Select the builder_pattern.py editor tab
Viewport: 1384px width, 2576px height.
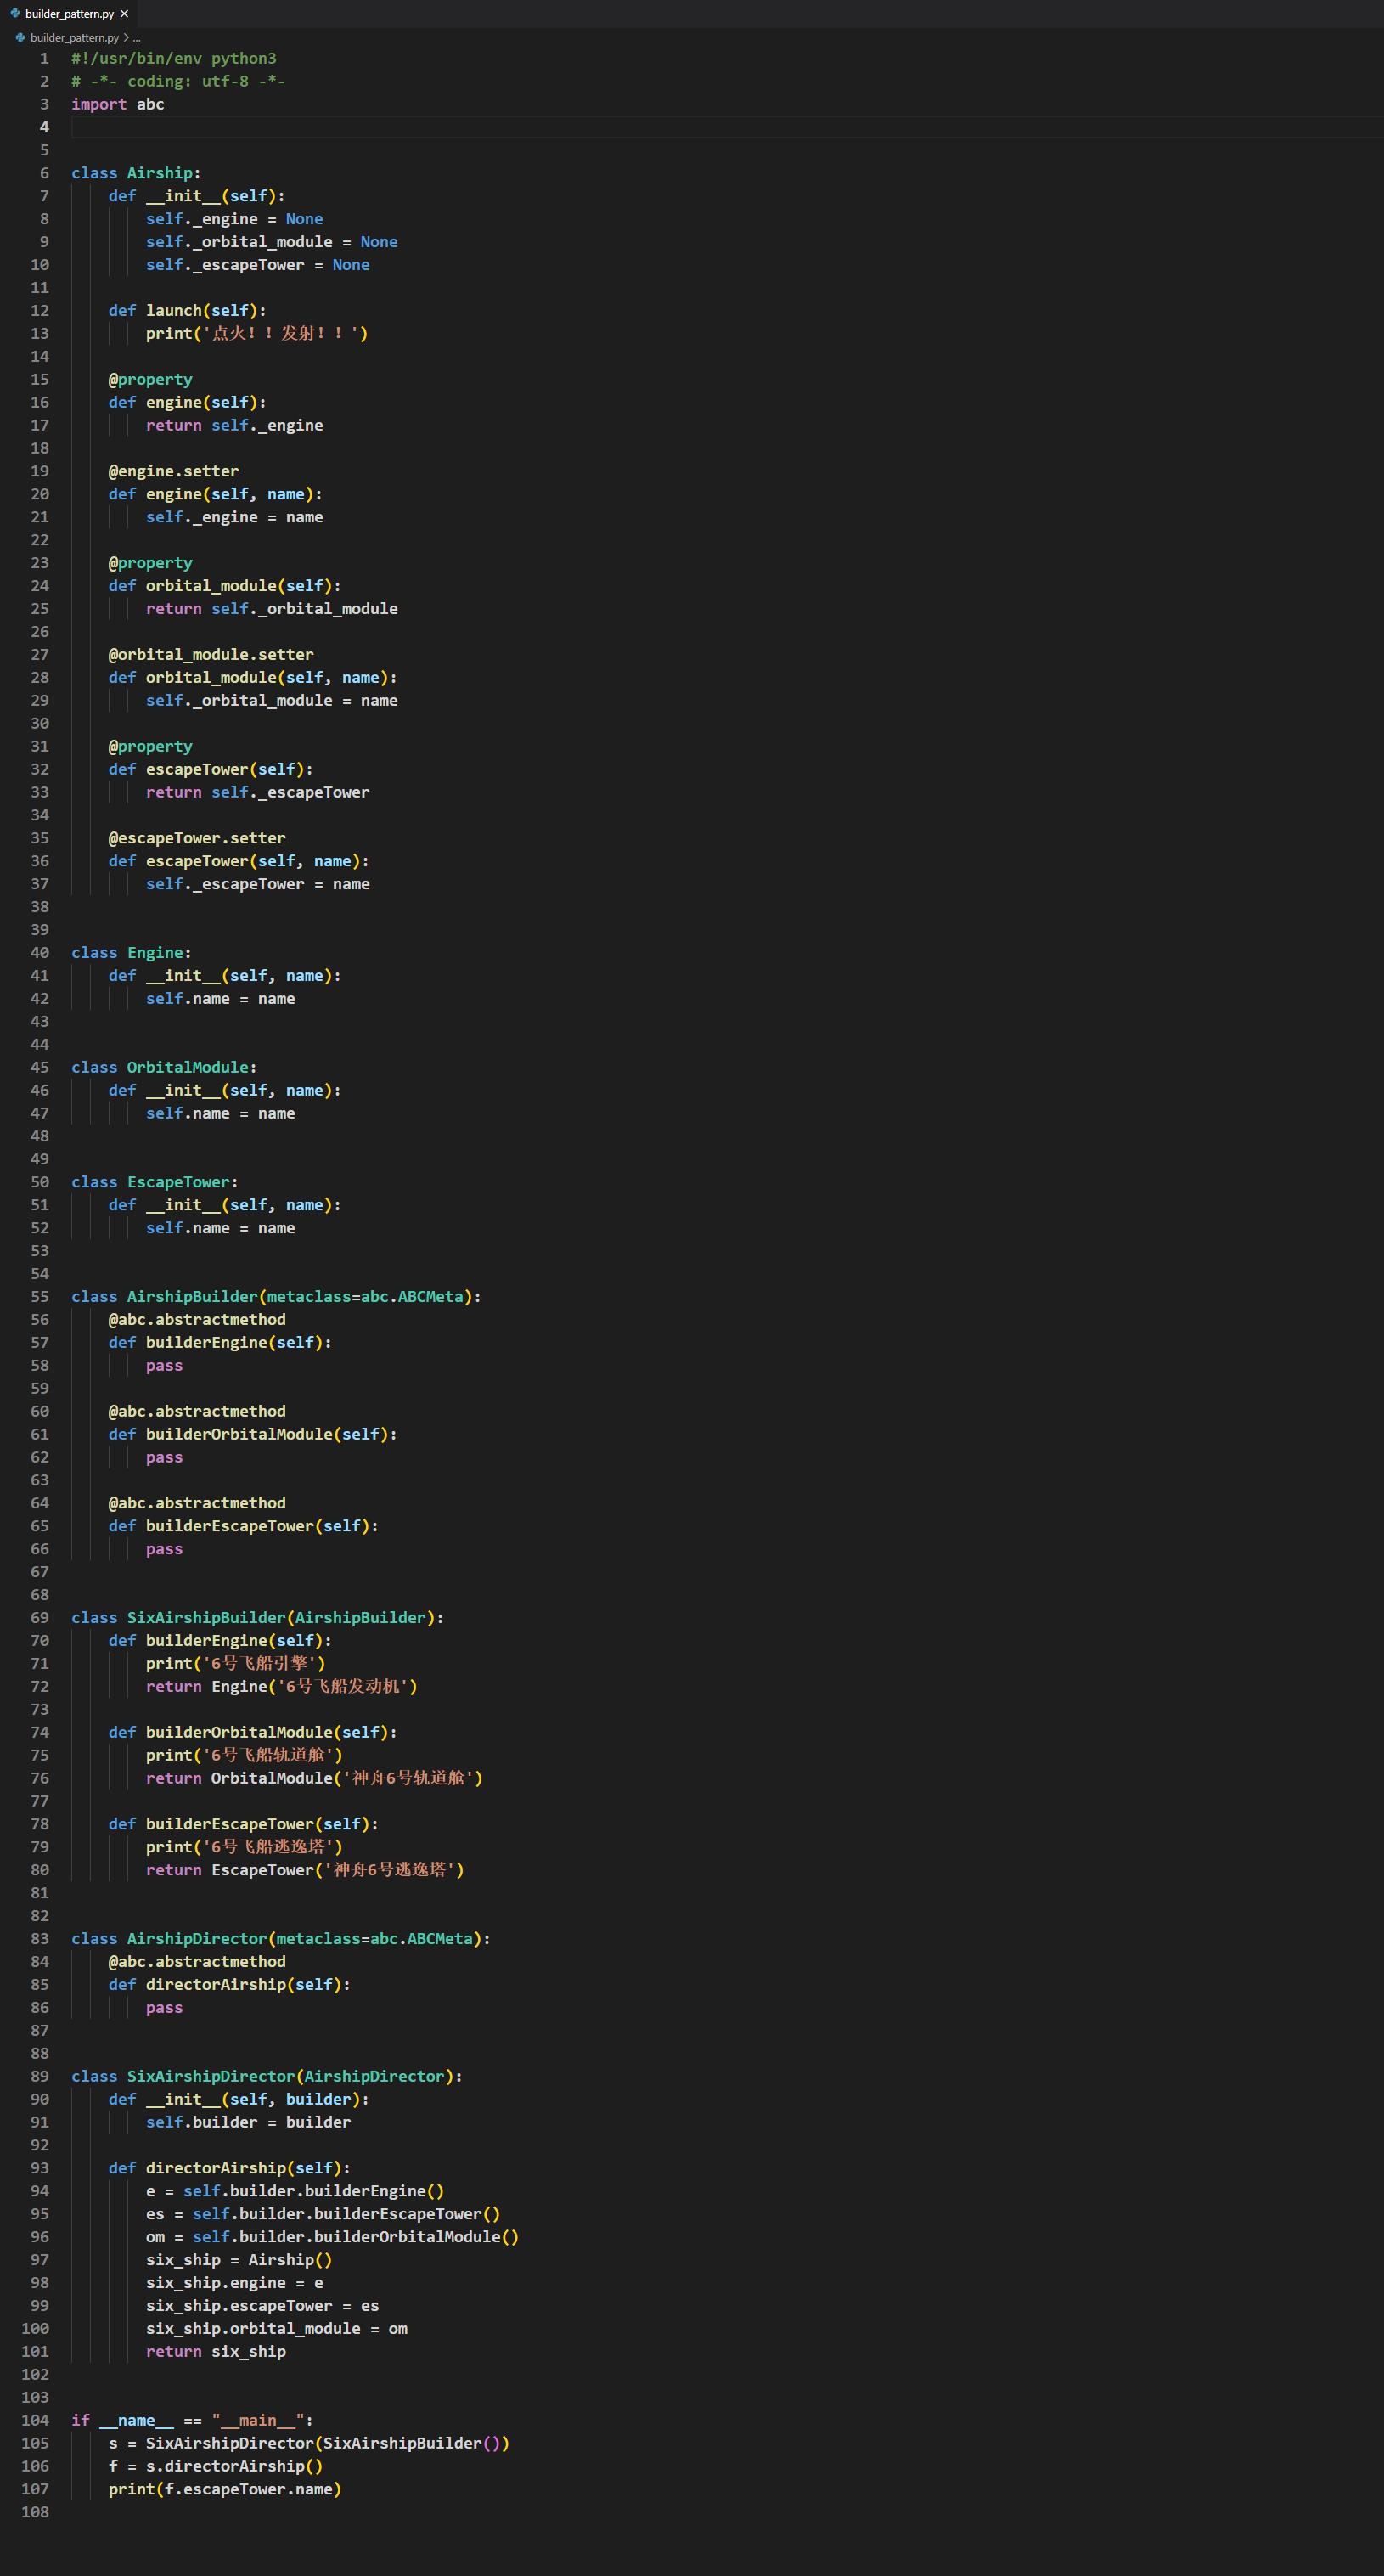[x=69, y=14]
